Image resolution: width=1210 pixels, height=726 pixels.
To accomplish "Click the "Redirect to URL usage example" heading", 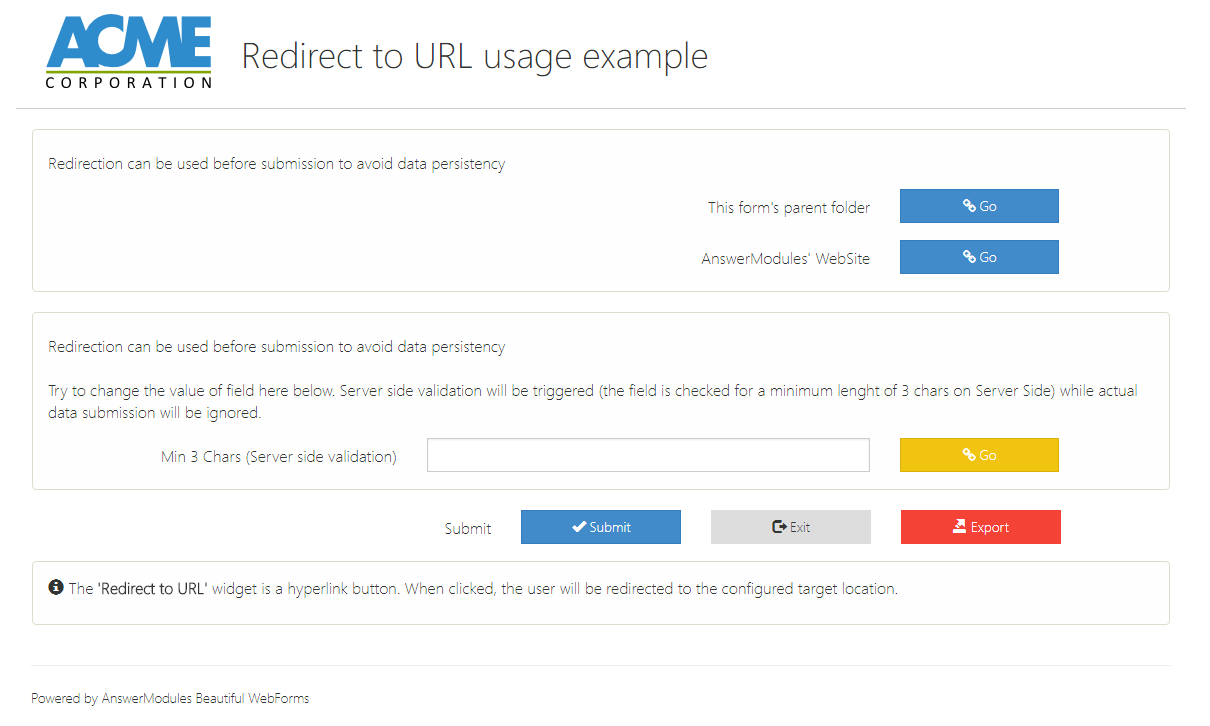I will (474, 56).
